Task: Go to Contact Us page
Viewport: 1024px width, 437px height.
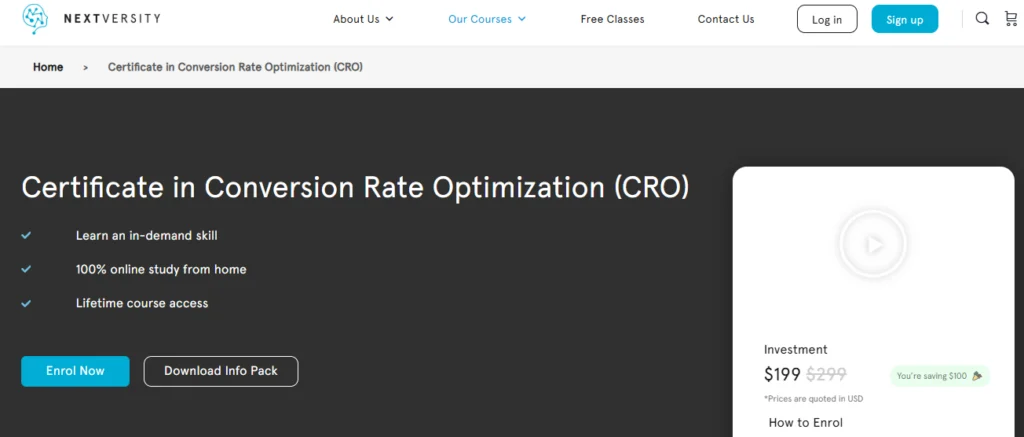Action: pyautogui.click(x=726, y=19)
